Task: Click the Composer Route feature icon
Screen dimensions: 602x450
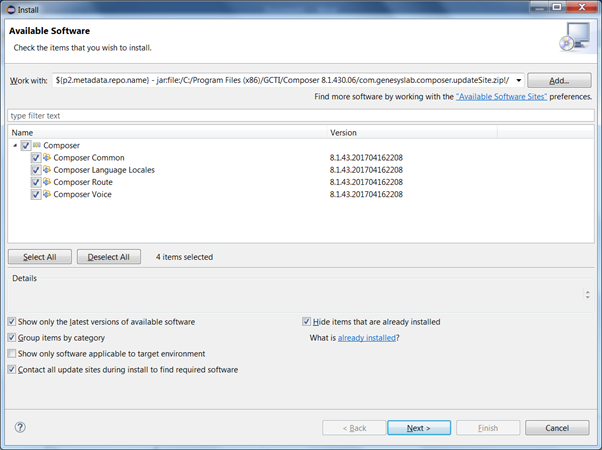Action: click(x=47, y=182)
